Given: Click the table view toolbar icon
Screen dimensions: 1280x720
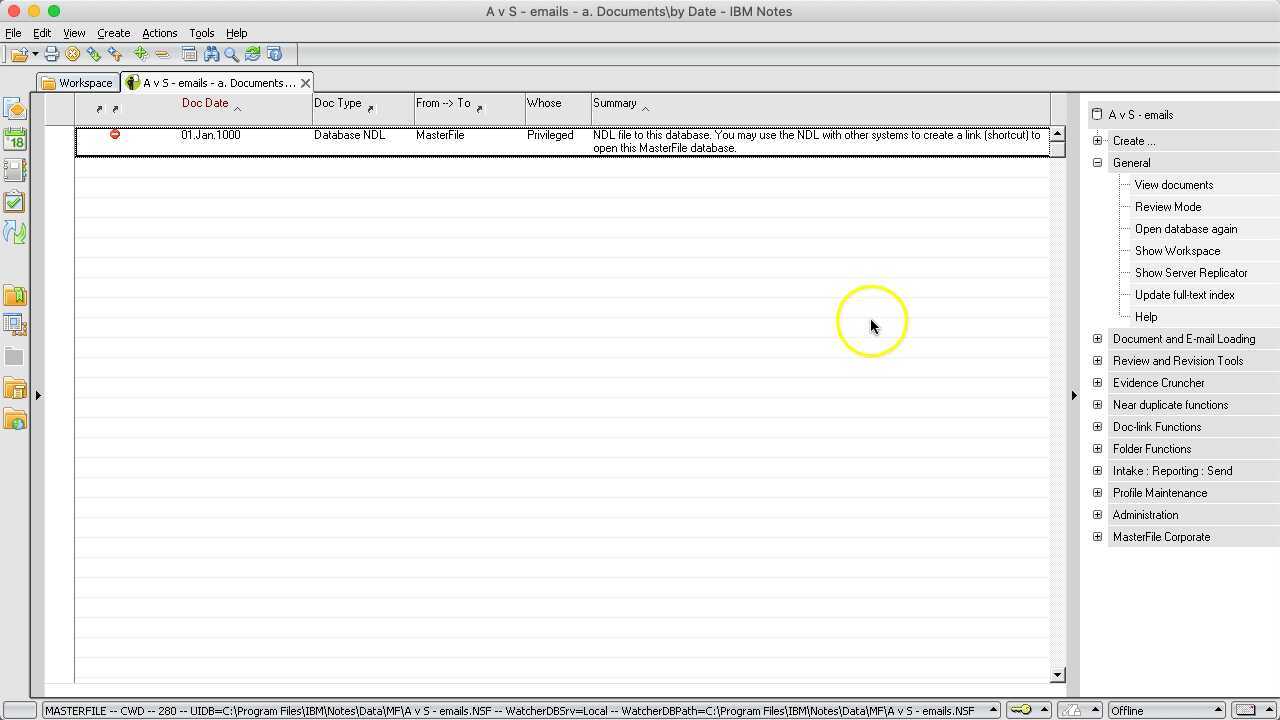Looking at the screenshot, I should point(189,54).
